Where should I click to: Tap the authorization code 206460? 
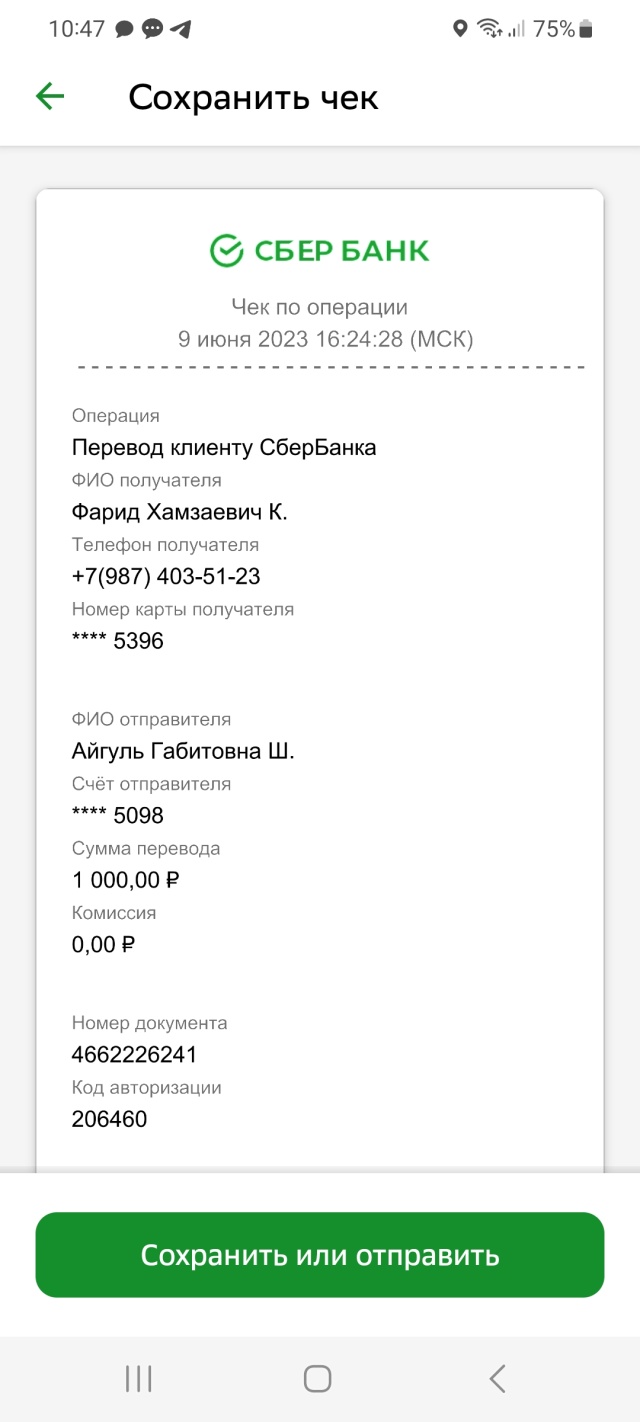109,1119
